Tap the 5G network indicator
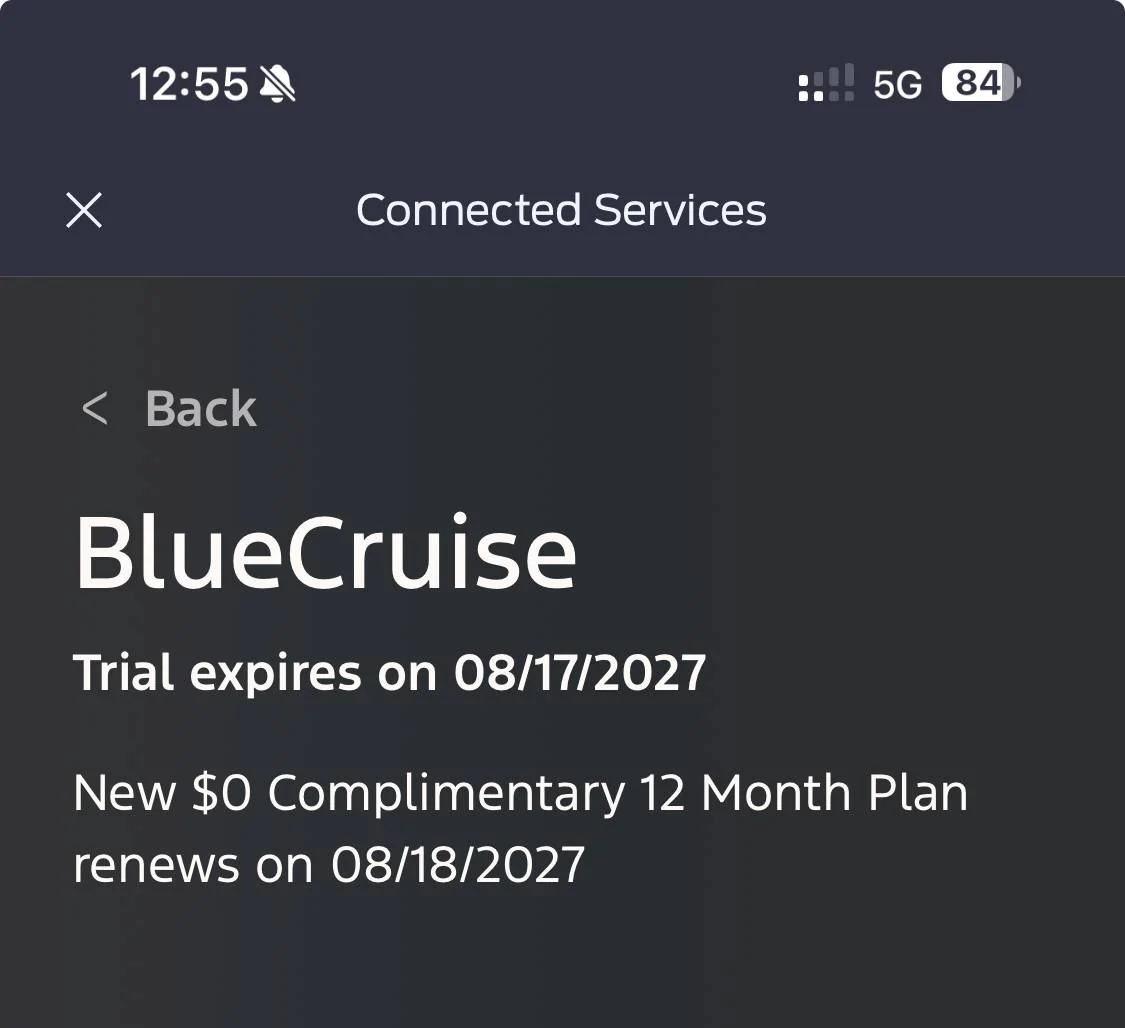1125x1028 pixels. pos(897,85)
